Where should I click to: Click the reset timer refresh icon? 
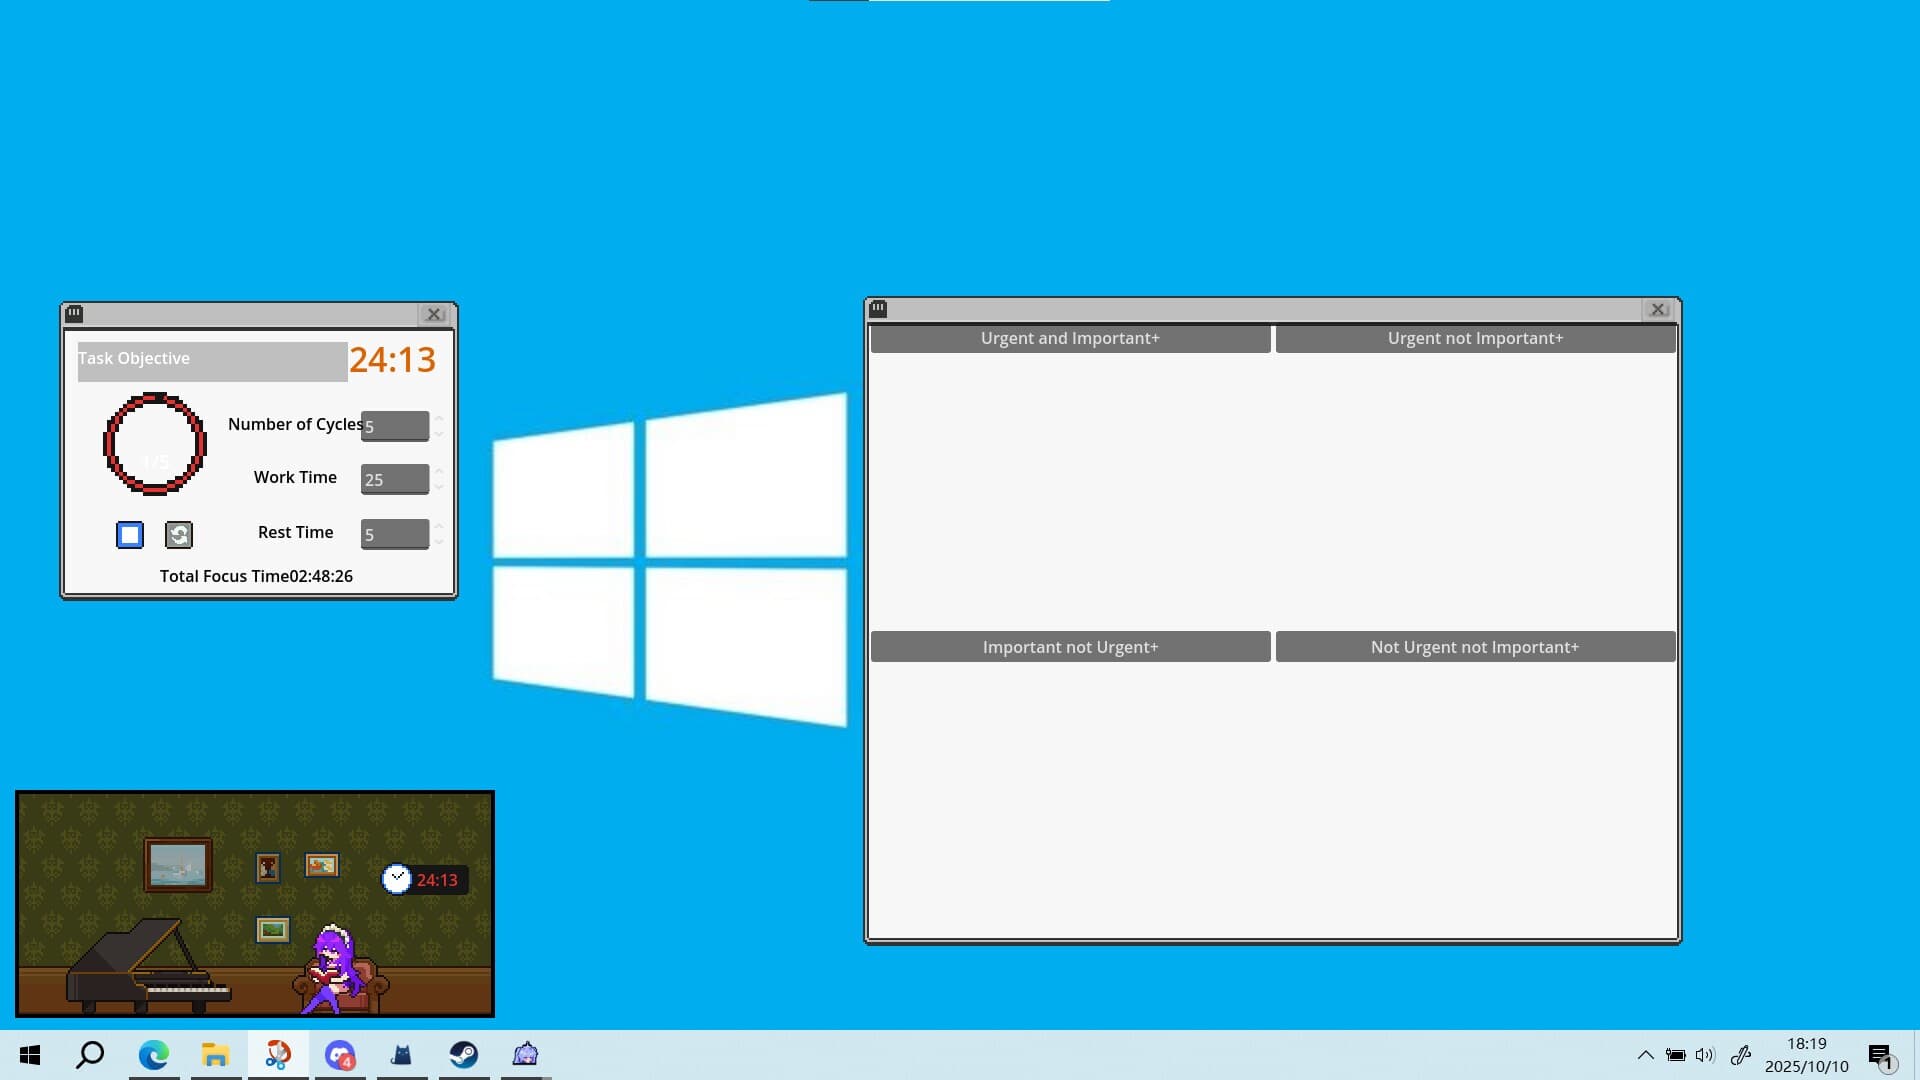click(x=179, y=535)
